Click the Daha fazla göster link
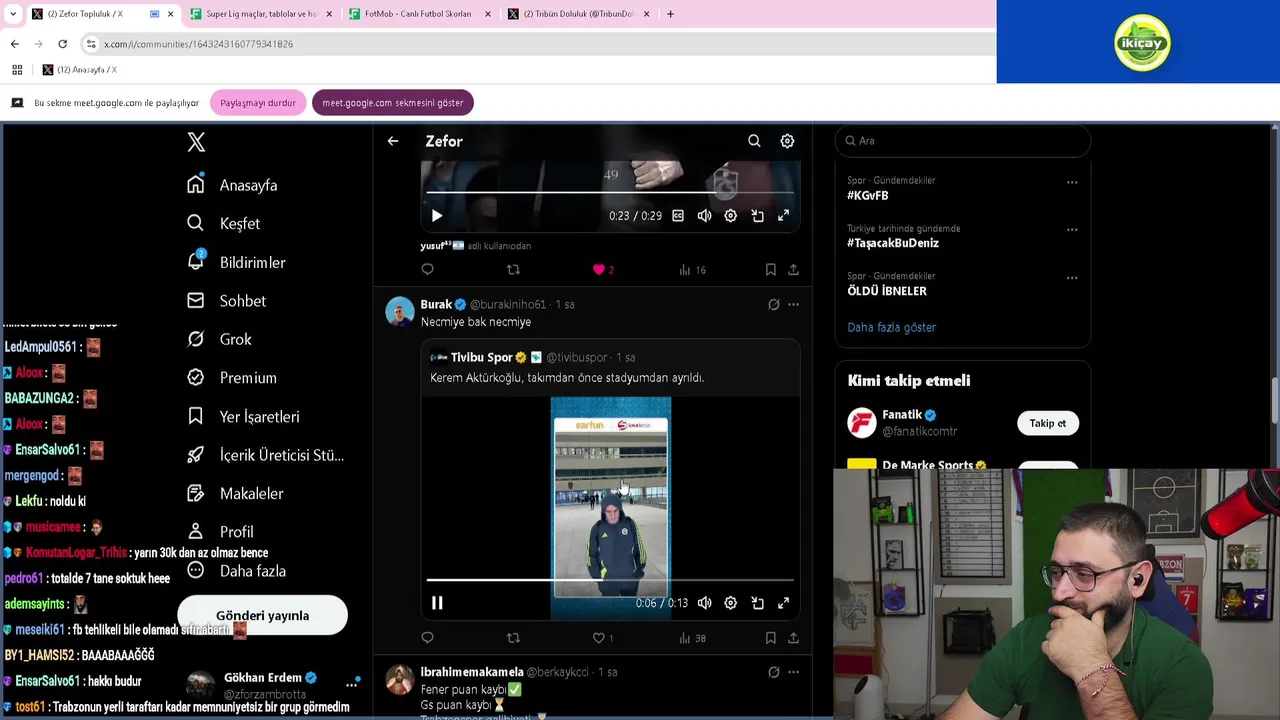Screen dimensions: 1280x720 pos(891,327)
